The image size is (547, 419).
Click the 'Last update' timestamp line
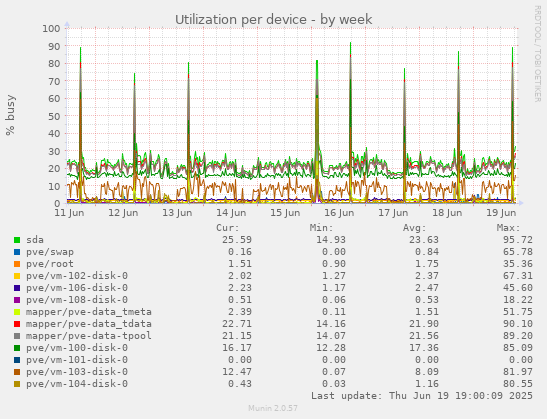(x=422, y=396)
